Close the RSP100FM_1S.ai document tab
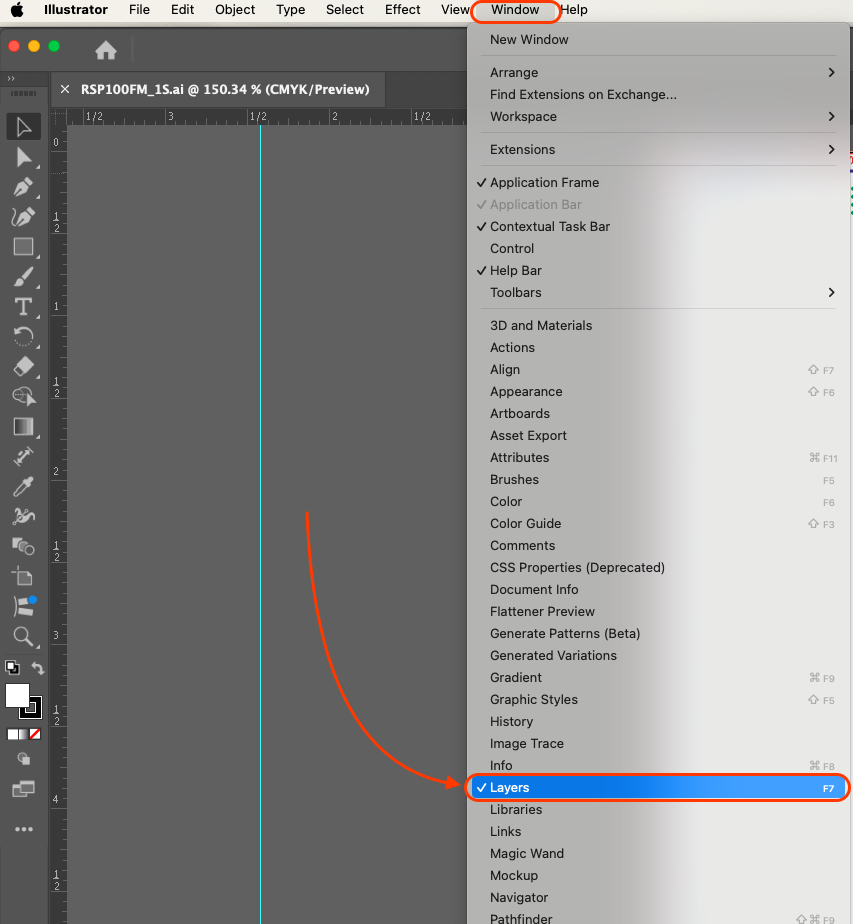The image size is (853, 924). [65, 90]
